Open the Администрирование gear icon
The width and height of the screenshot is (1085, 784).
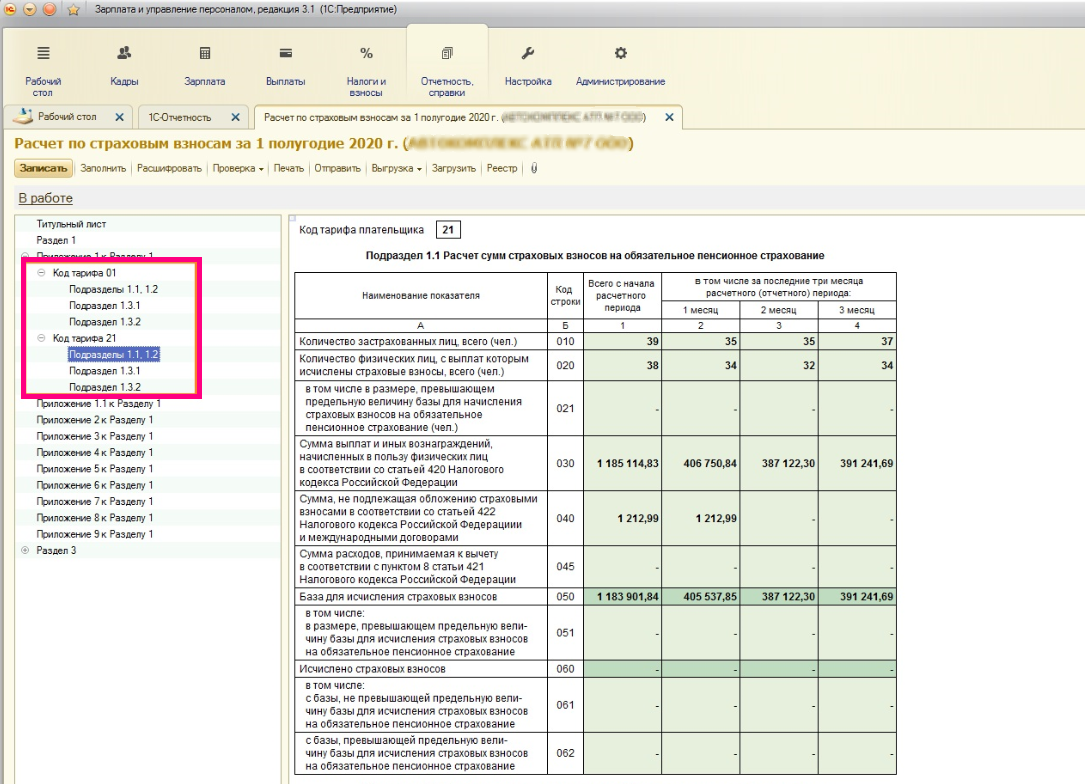click(620, 54)
